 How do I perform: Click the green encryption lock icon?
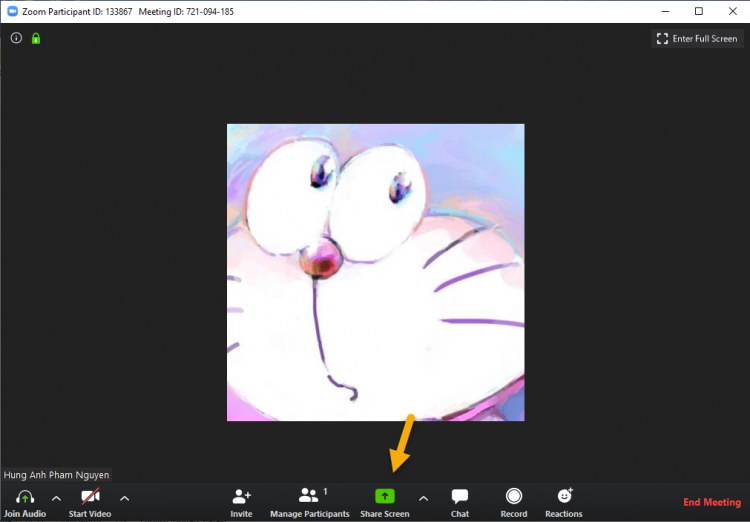[x=36, y=39]
